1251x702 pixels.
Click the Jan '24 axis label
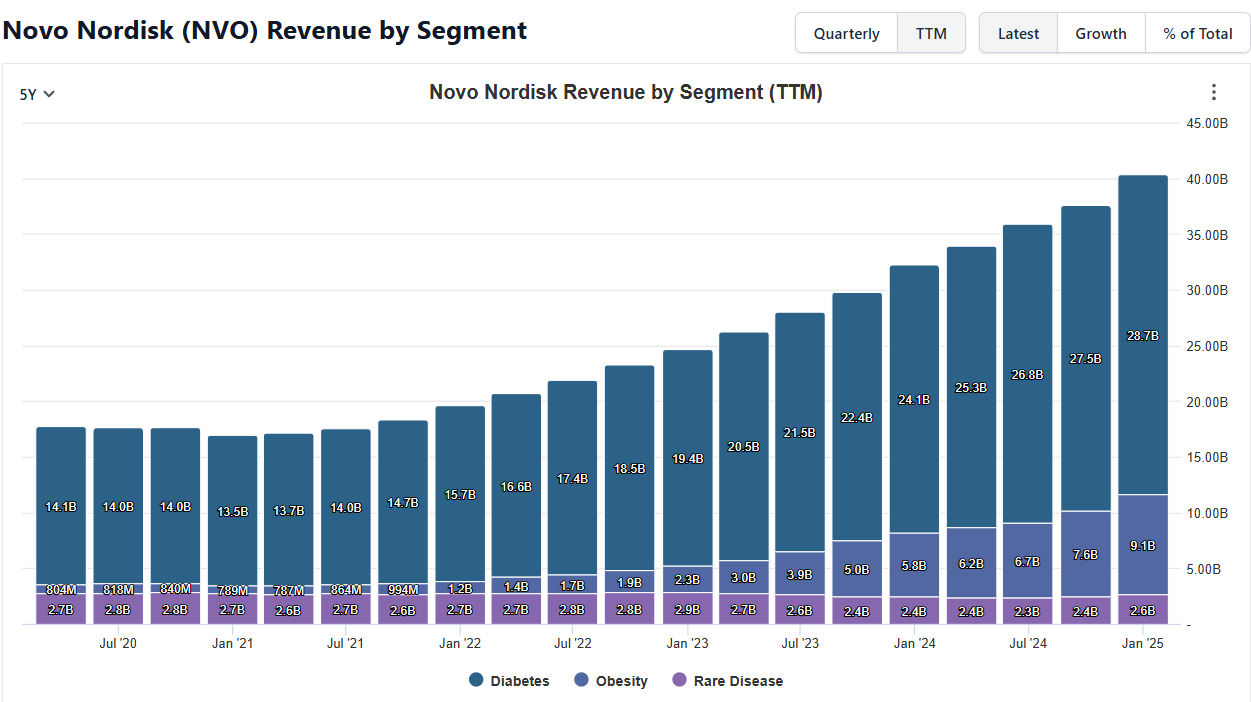915,643
